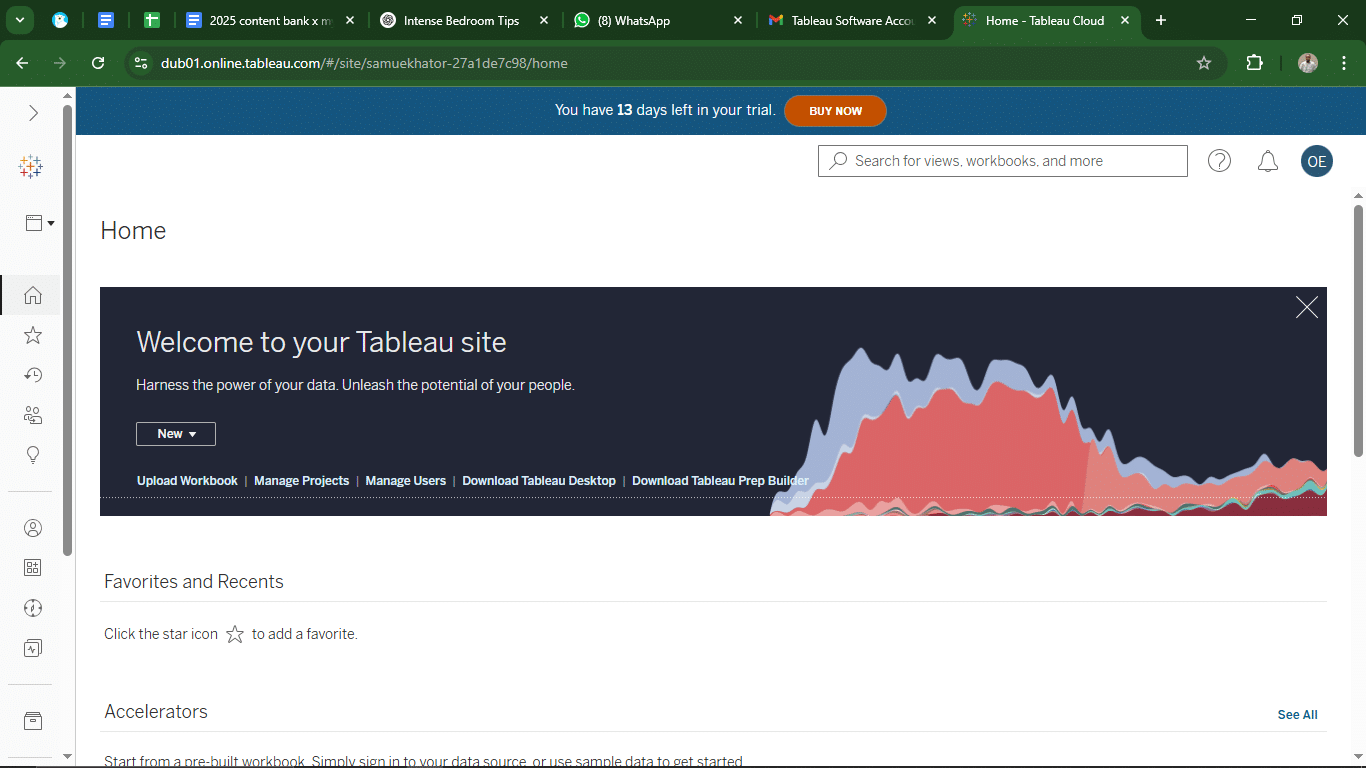Click the BUY NOW button
This screenshot has width=1366, height=768.
(x=835, y=111)
